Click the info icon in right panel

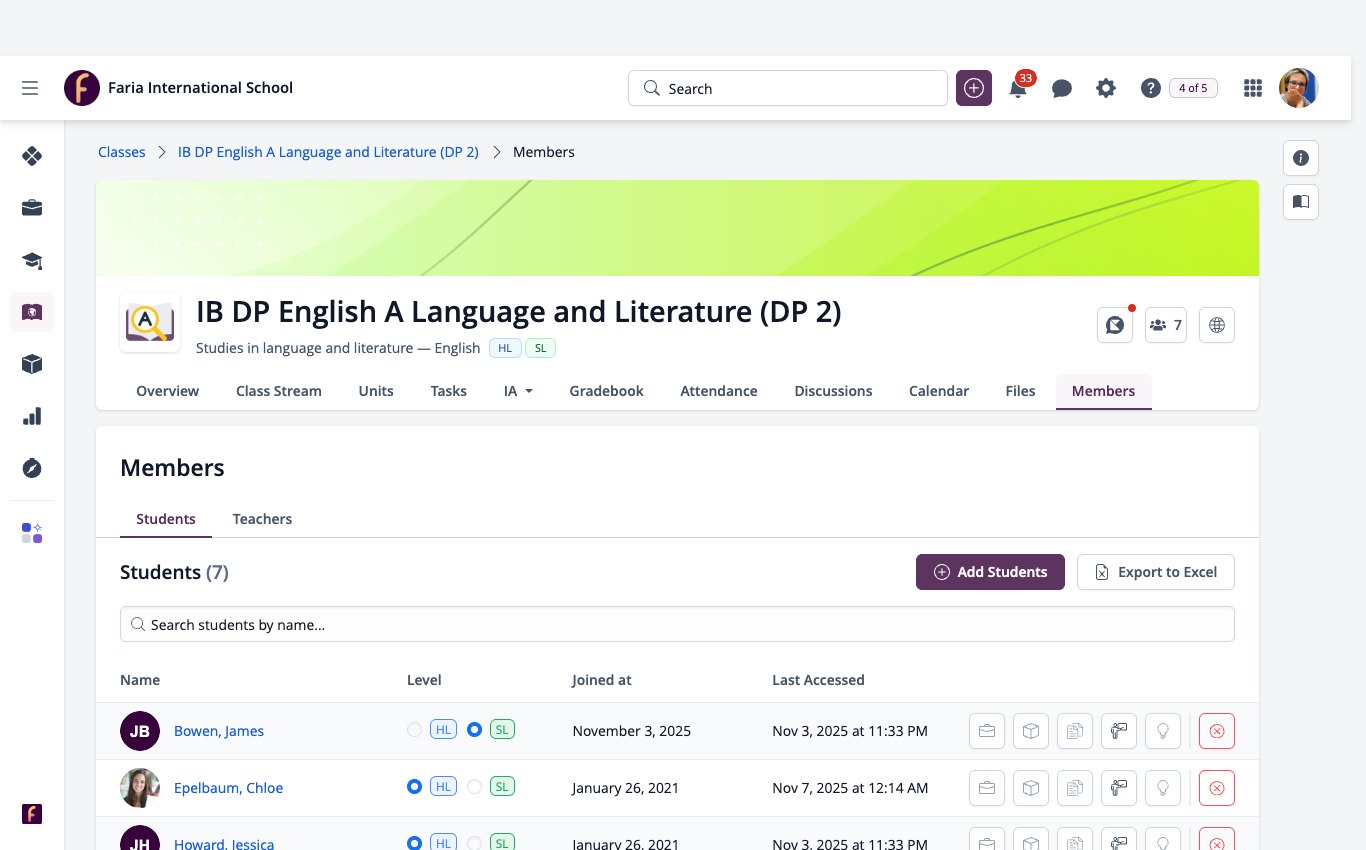[1301, 158]
